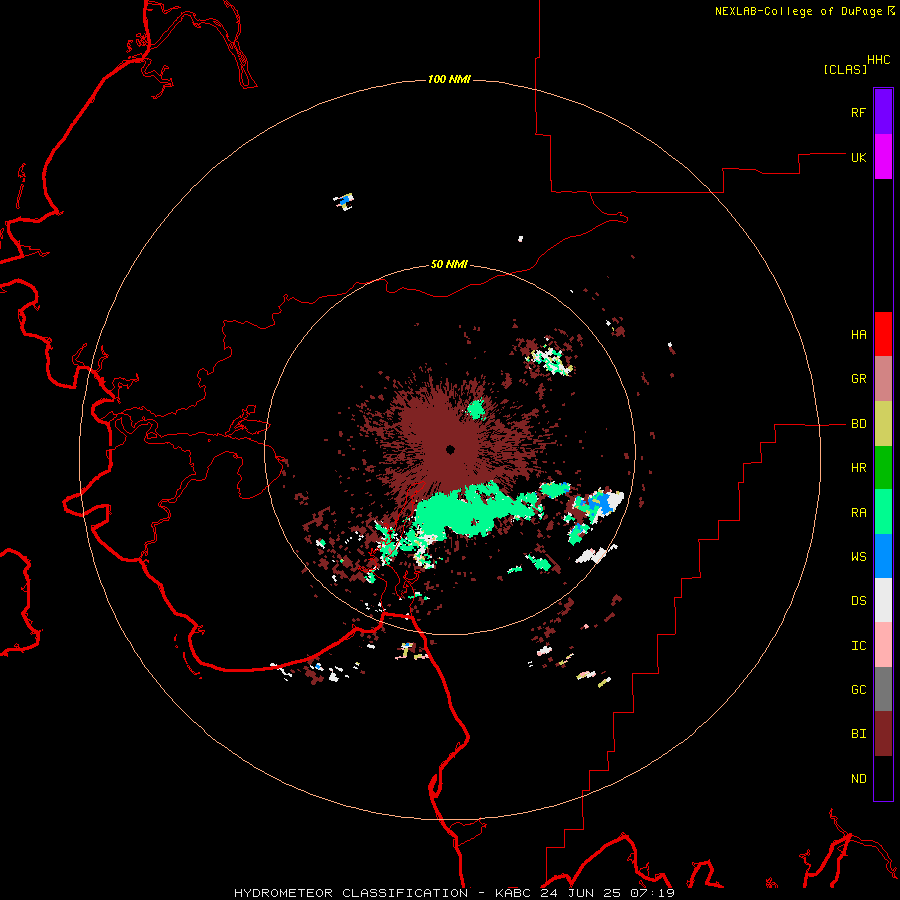This screenshot has height=900, width=900.
Task: Click the bright green RA legend swatch
Action: [883, 512]
